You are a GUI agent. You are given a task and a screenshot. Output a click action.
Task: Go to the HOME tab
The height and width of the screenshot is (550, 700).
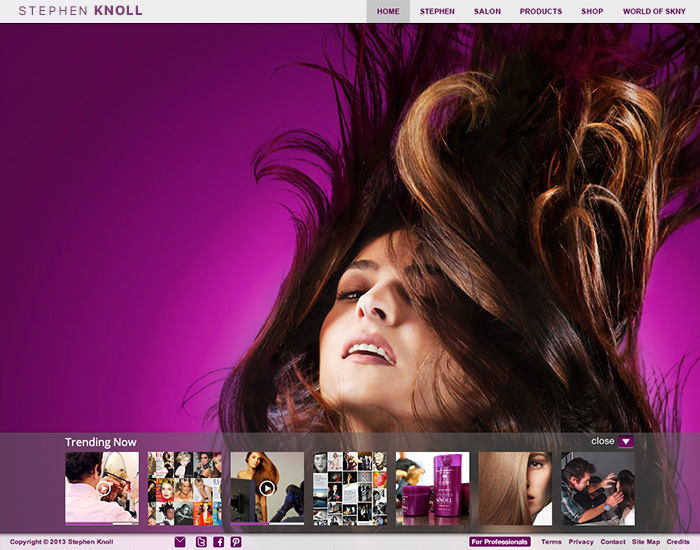tap(388, 11)
